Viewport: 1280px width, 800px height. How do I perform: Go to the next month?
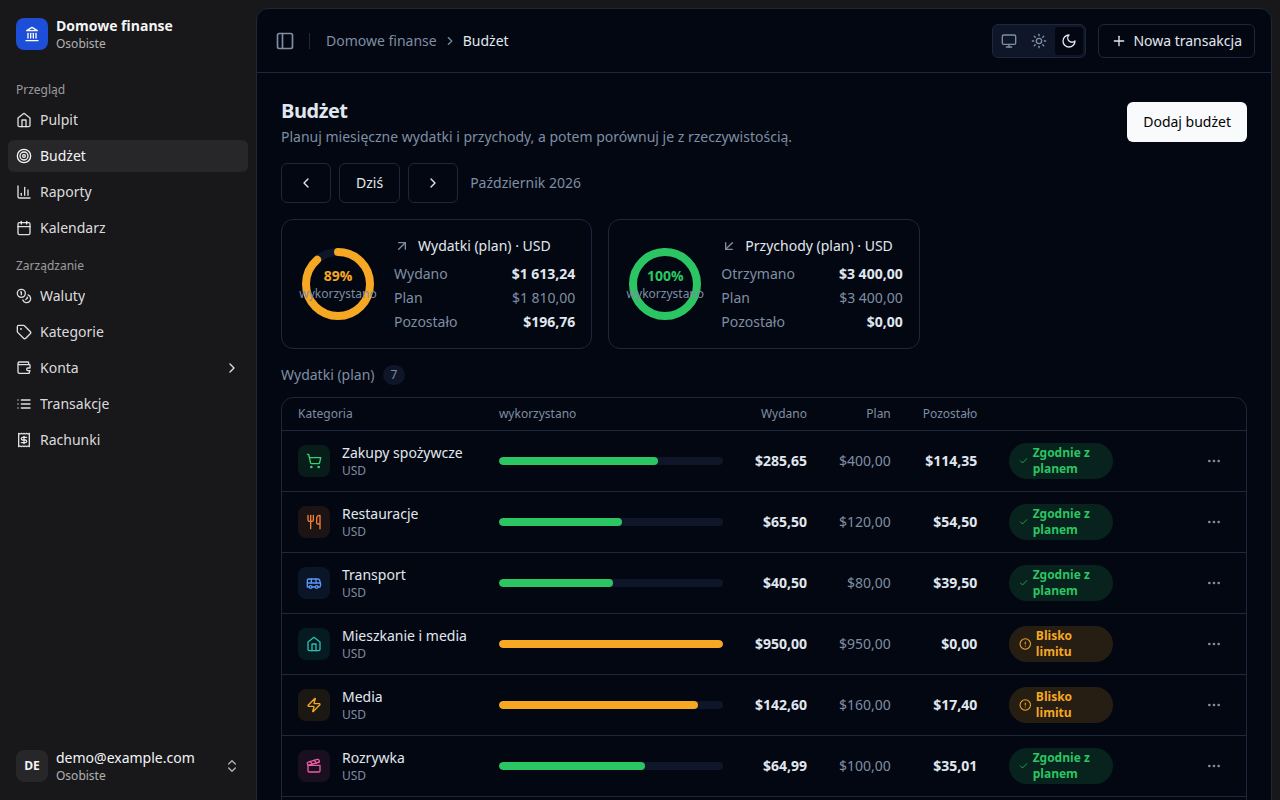tap(433, 183)
